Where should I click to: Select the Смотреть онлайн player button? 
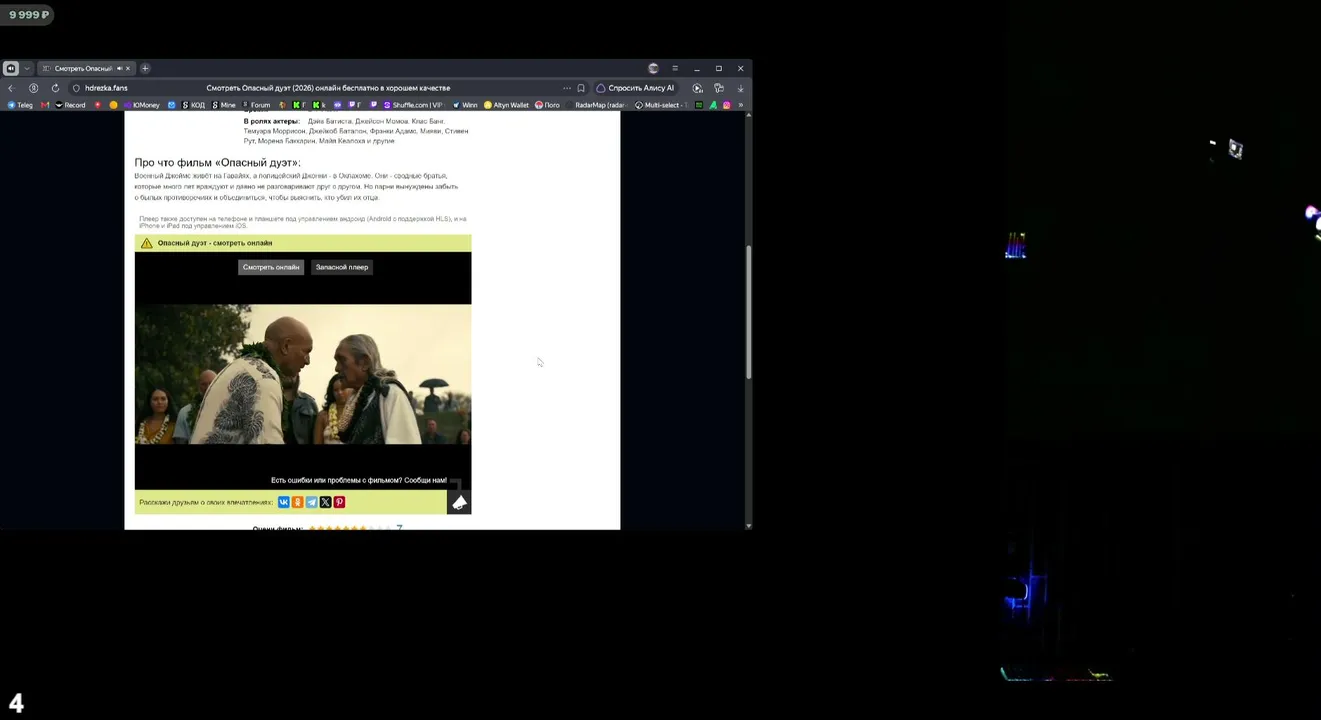(271, 267)
